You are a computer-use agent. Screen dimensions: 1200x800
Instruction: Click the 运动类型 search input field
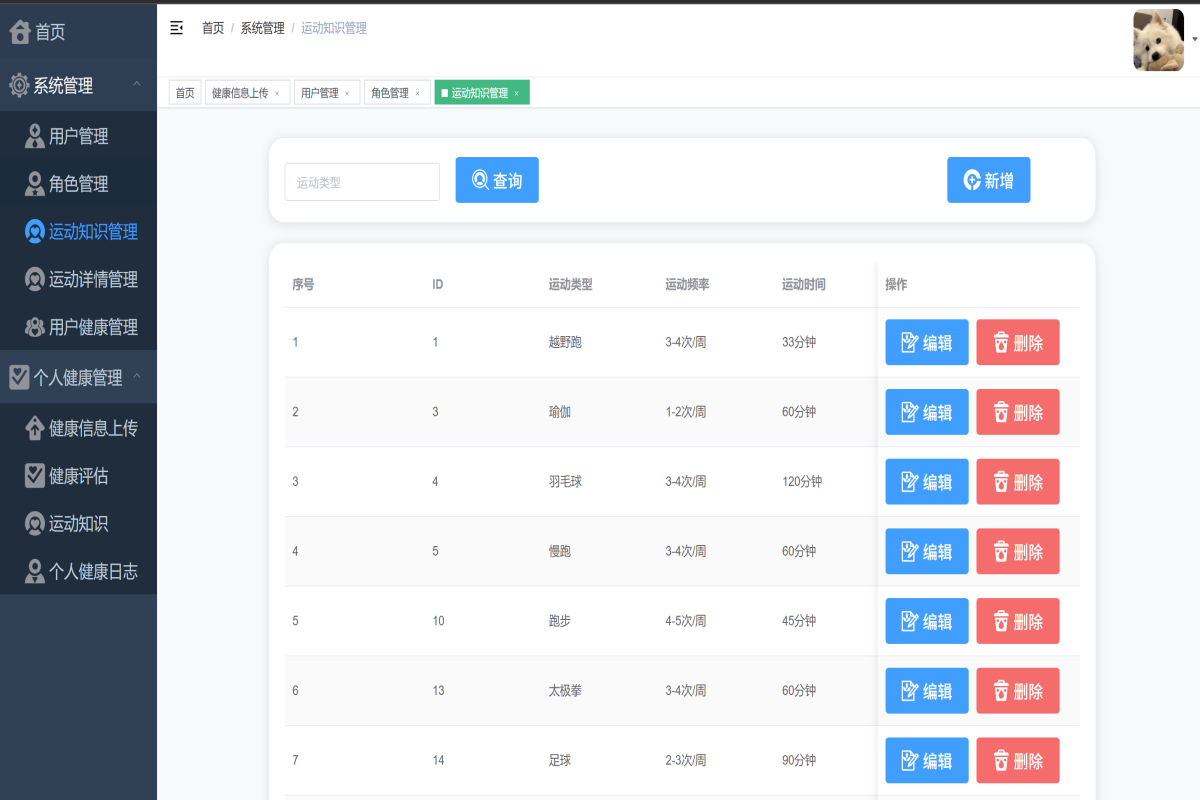click(362, 182)
